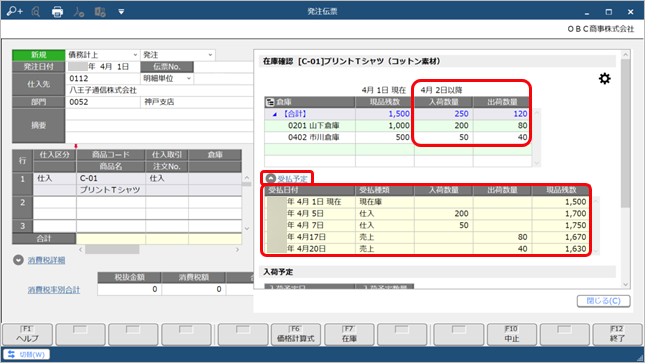This screenshot has width=645, height=363.
Task: Click the 商品コード column header
Action: [x=111, y=155]
